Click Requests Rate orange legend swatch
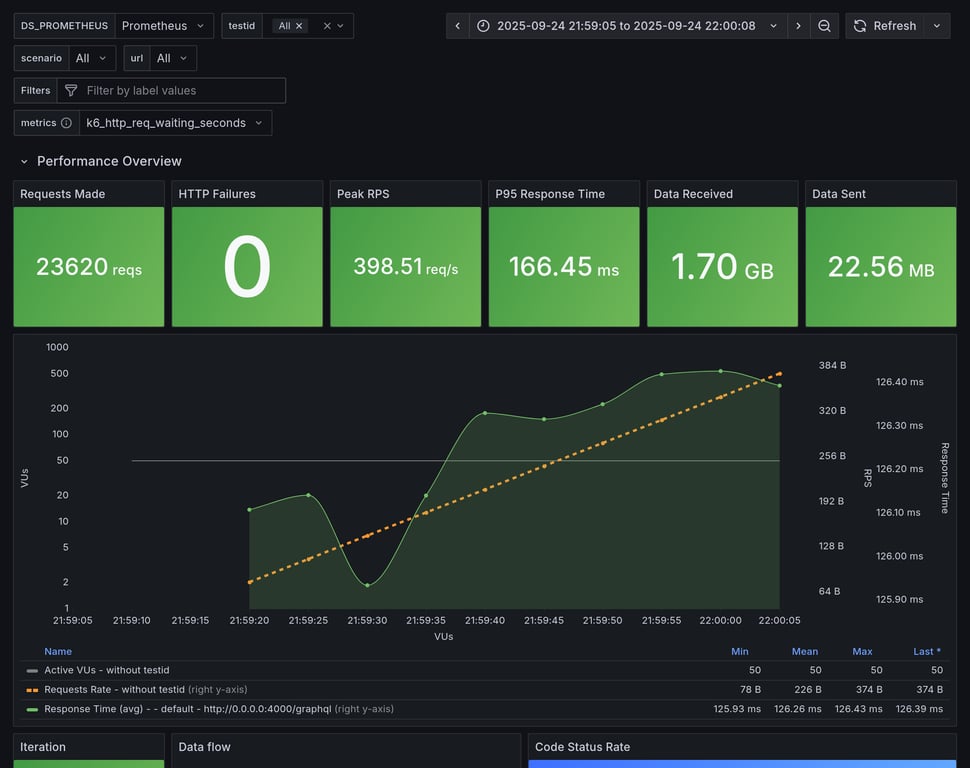 (32, 690)
